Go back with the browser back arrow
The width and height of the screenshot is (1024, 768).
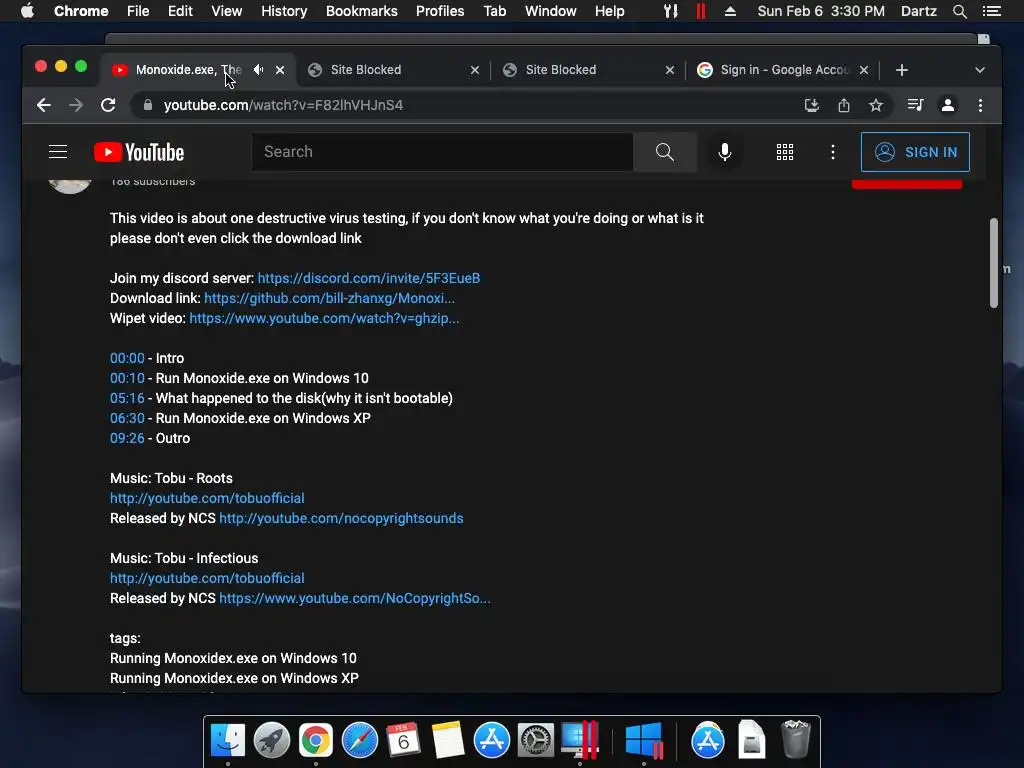[44, 105]
